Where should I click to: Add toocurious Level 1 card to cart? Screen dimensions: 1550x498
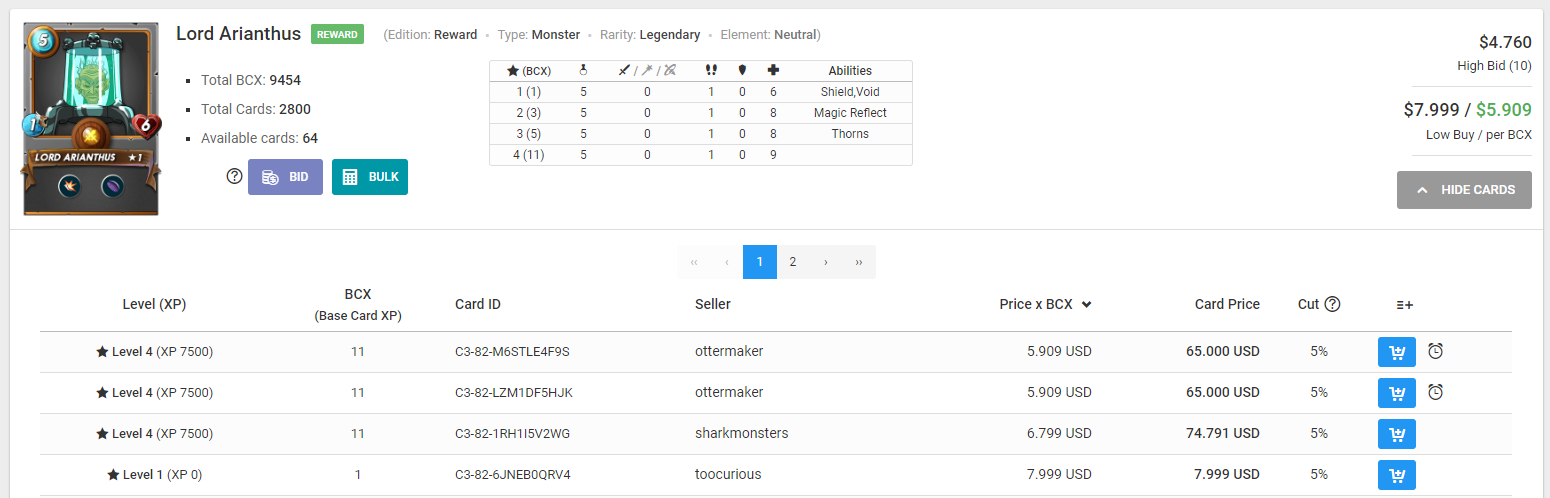[1396, 475]
